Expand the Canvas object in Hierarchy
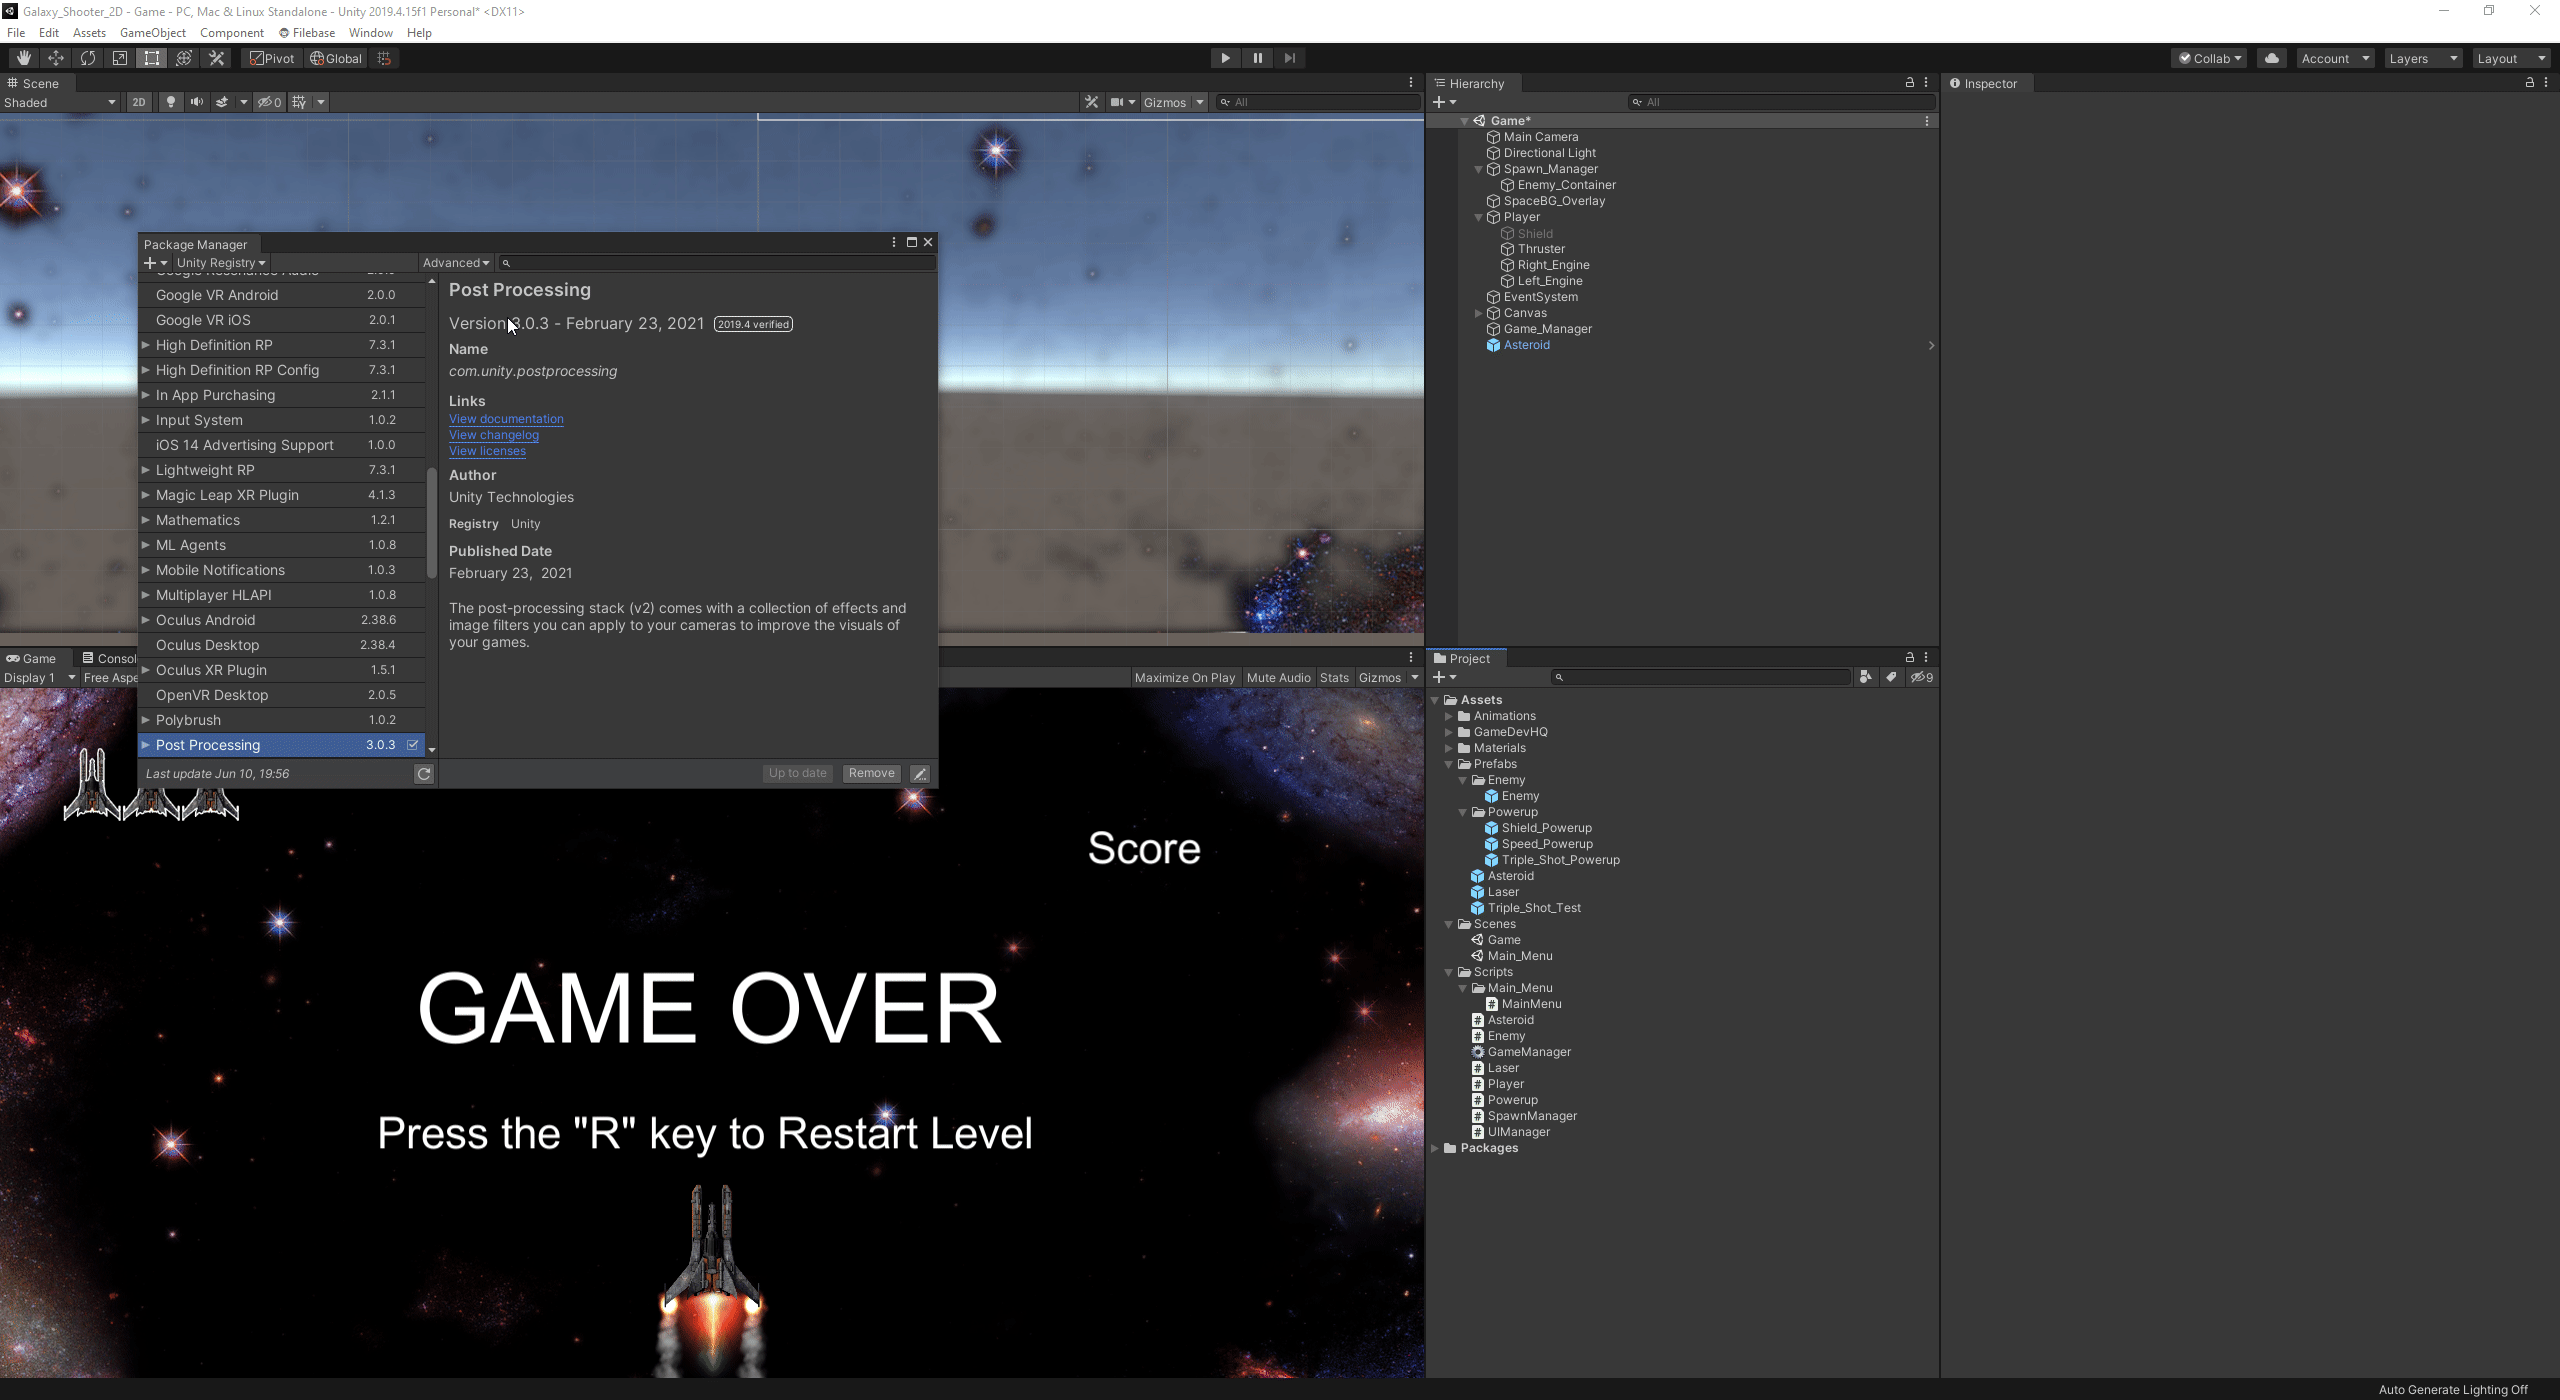The height and width of the screenshot is (1400, 2560). pos(1479,313)
